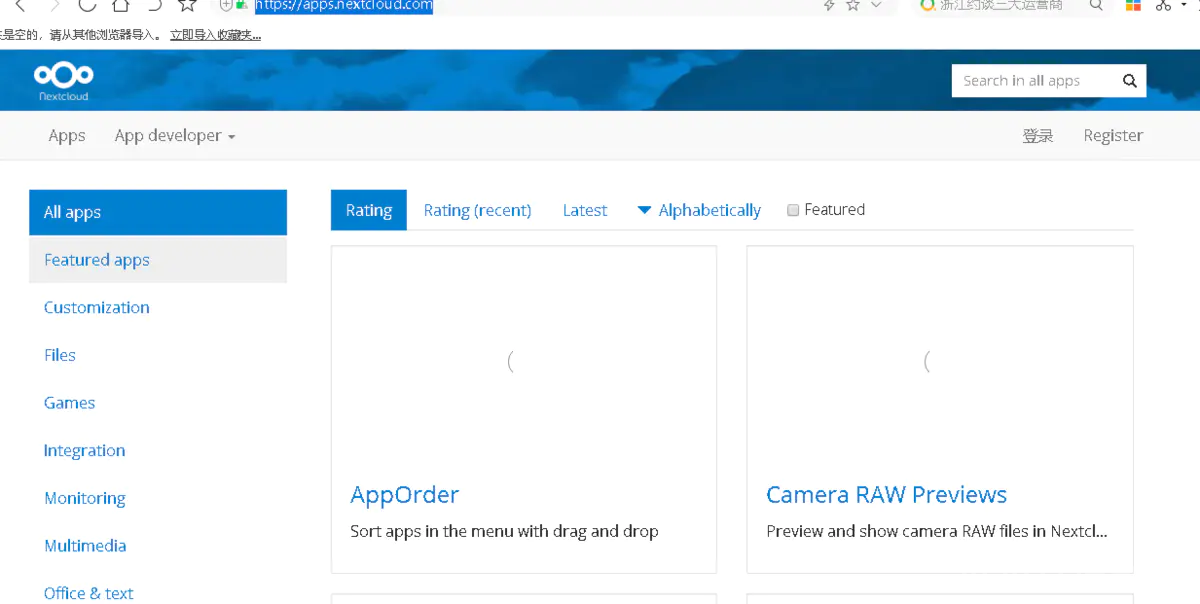Open the Integration category
The width and height of the screenshot is (1200, 604).
(85, 451)
